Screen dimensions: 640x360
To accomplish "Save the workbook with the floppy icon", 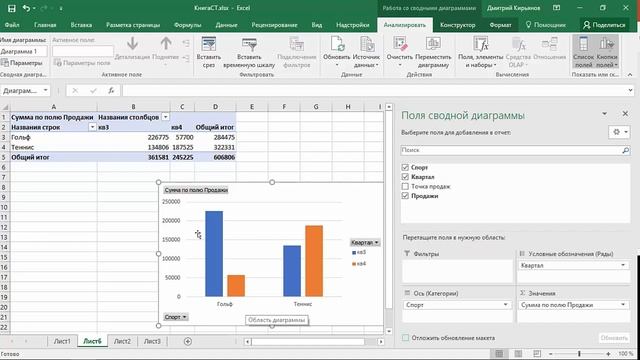I will [x=12, y=8].
